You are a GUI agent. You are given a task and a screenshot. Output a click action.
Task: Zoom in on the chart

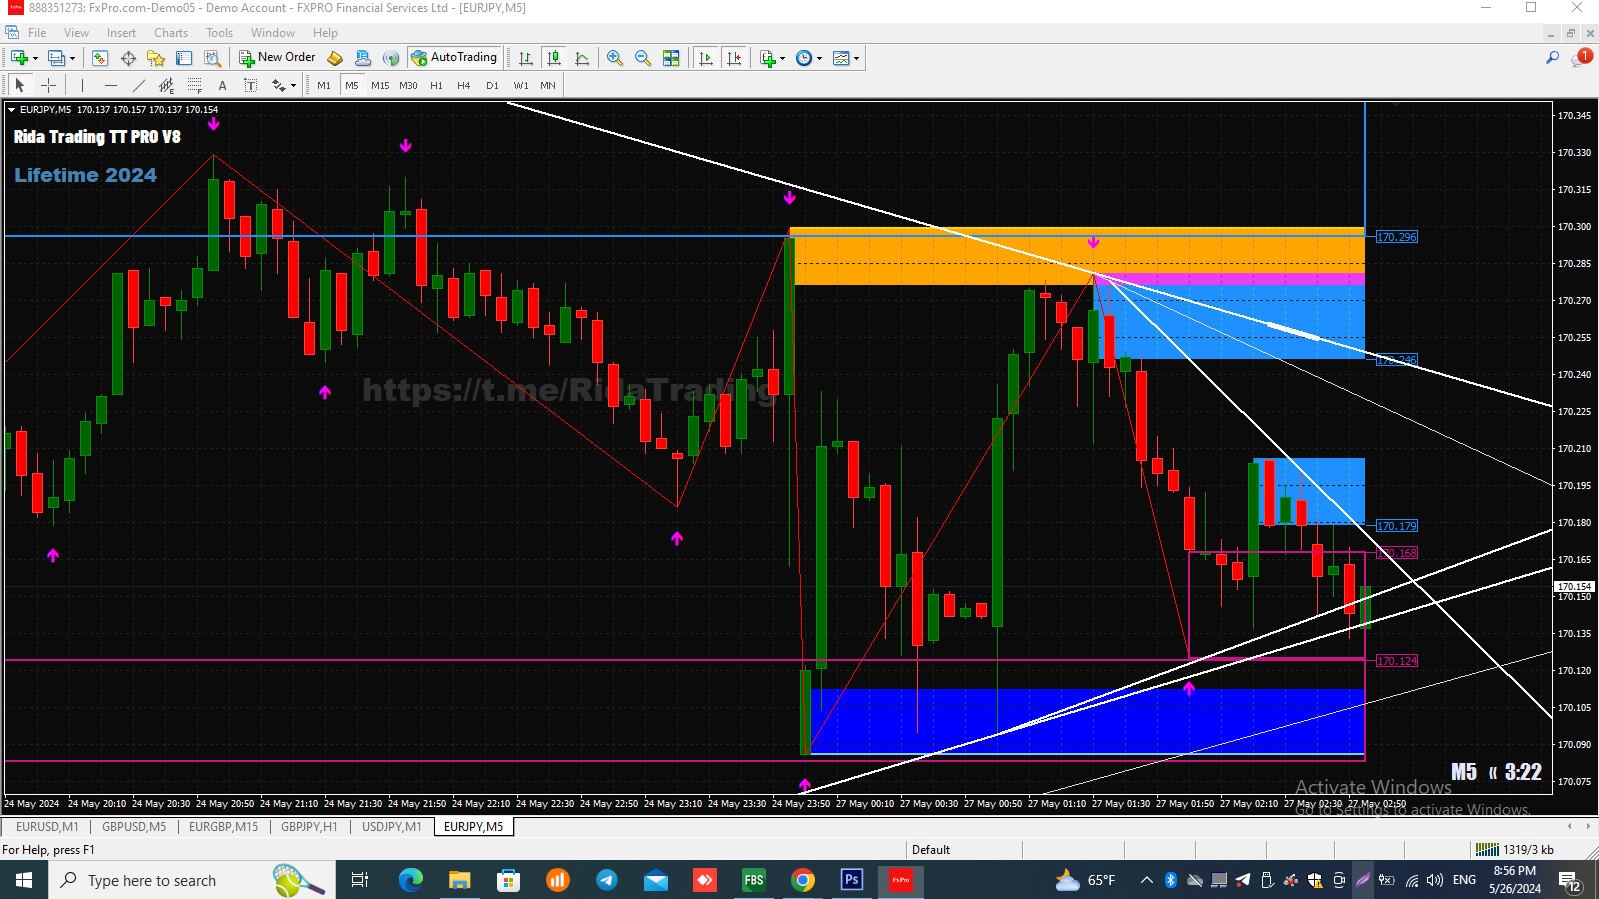pos(615,58)
